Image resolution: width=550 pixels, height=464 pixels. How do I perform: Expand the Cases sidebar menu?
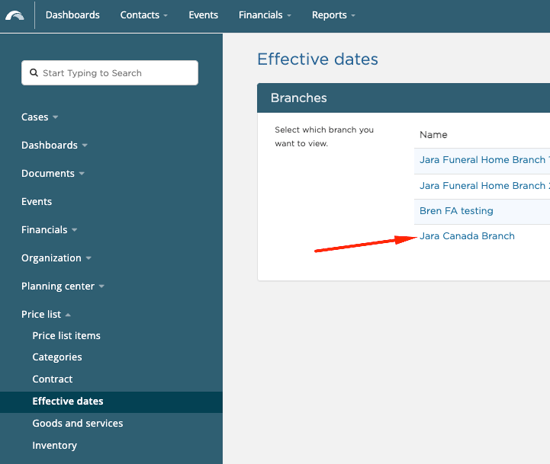point(40,117)
